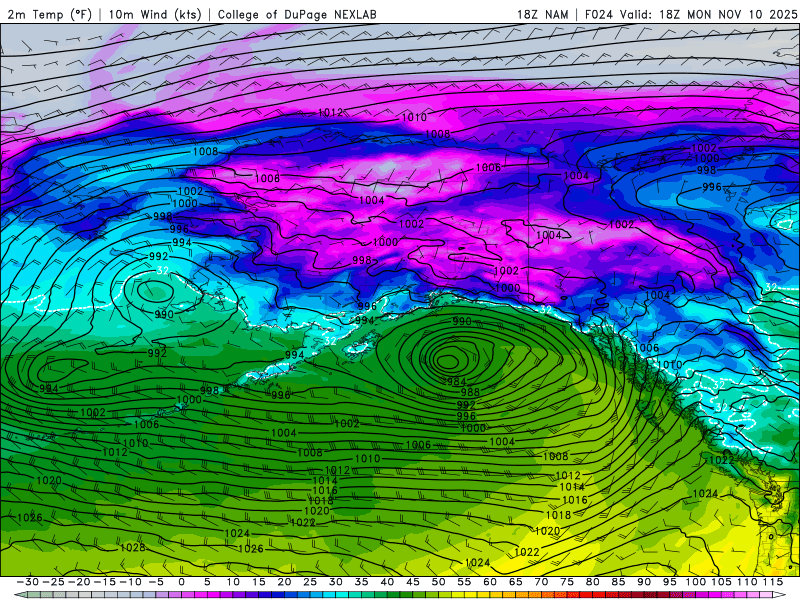Select the "College of DuPage NEXLAB" text
The image size is (800, 600).
(297, 14)
